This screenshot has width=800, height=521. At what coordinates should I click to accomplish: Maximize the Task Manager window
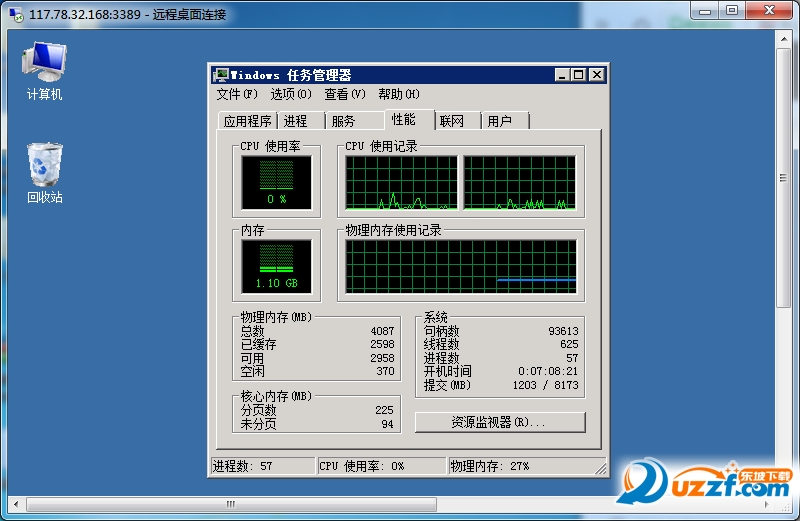coord(579,75)
